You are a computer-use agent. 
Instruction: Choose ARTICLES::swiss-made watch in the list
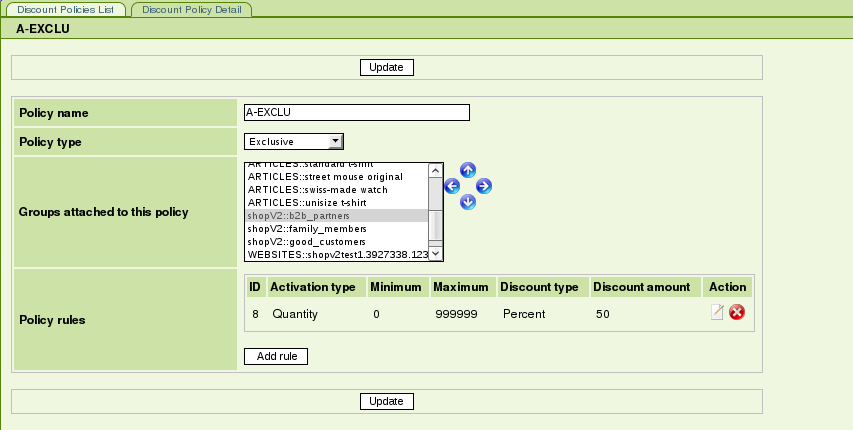tap(335, 189)
